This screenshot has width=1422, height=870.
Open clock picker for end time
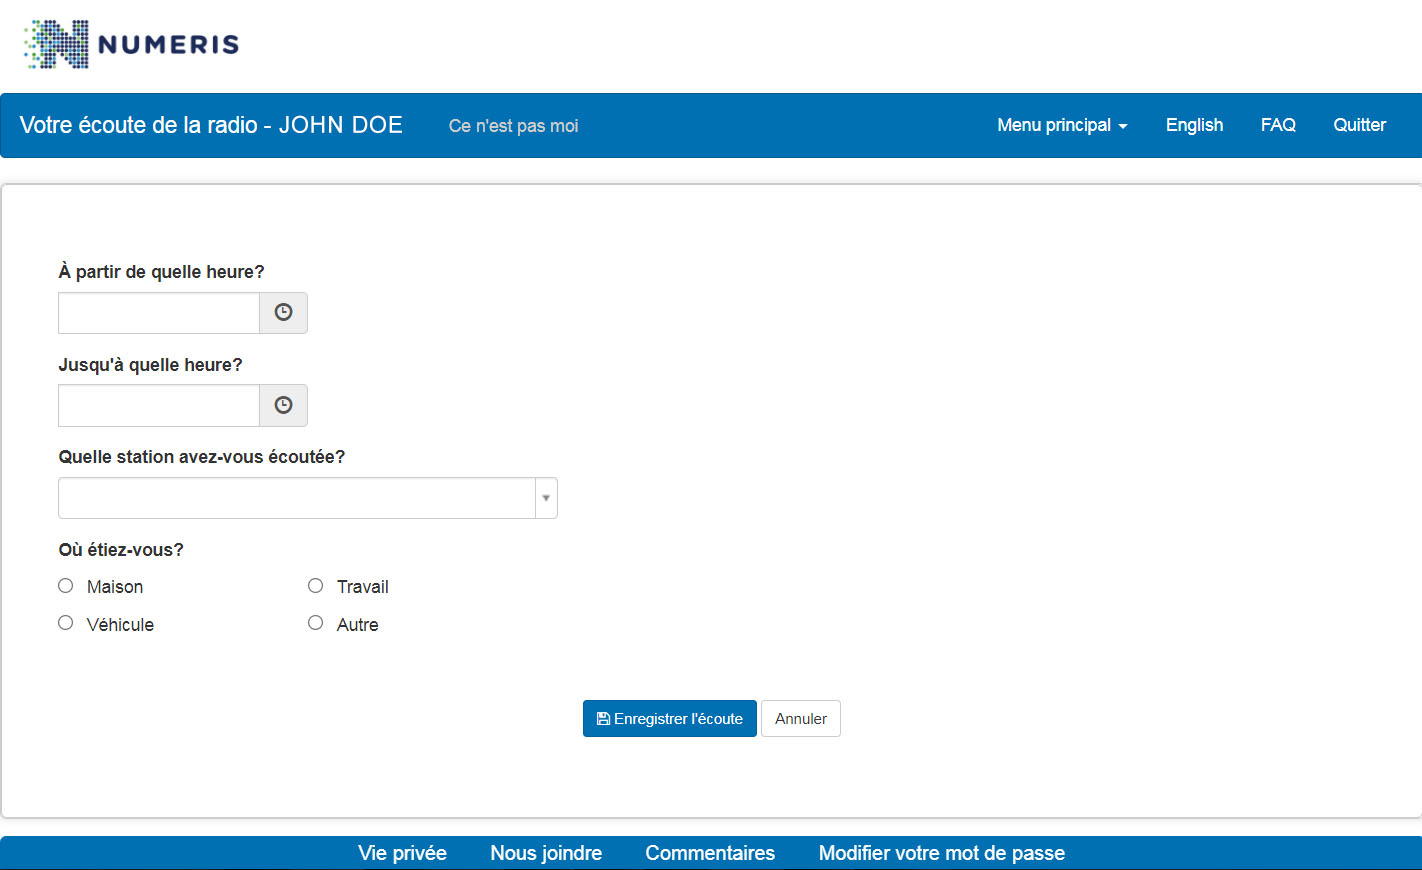[284, 405]
